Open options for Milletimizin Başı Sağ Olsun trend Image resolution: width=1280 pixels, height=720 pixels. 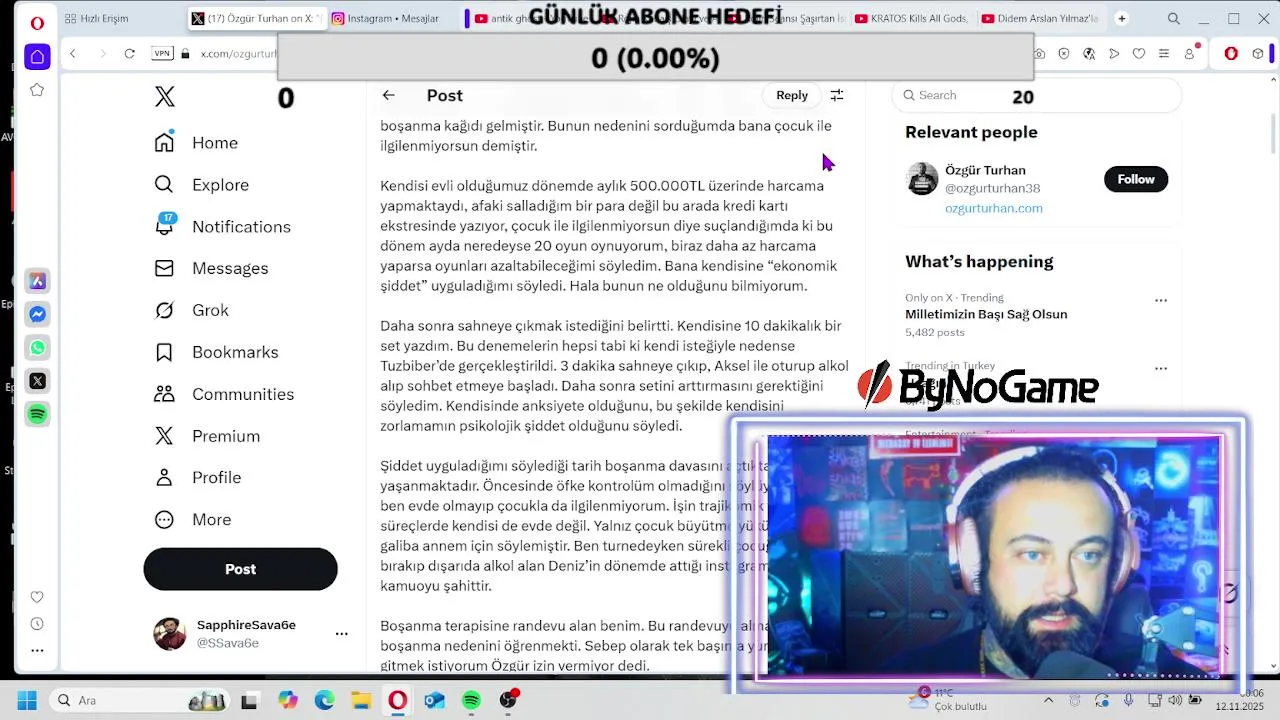(x=1161, y=300)
